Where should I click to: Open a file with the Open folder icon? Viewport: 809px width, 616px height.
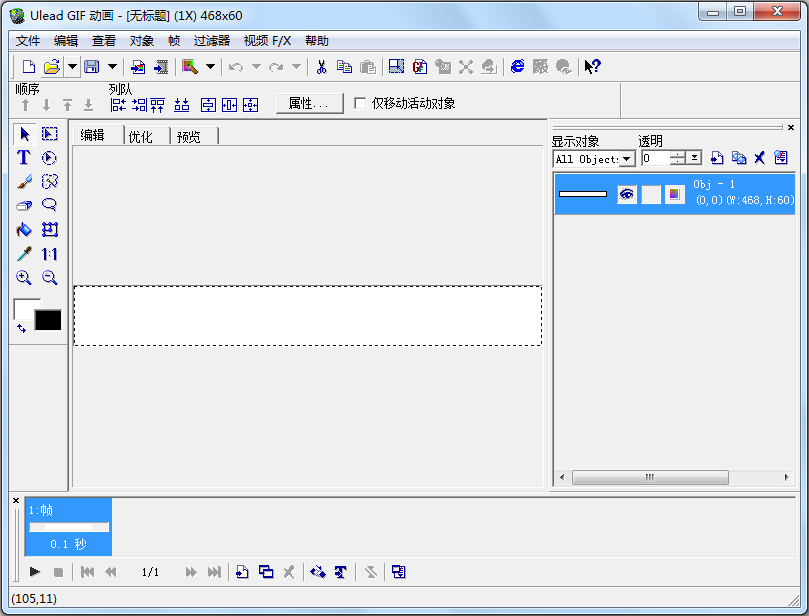(52, 66)
